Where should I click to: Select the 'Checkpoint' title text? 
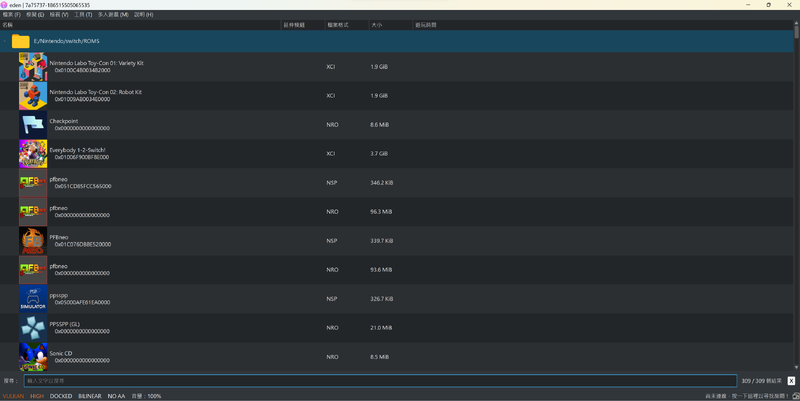click(64, 121)
